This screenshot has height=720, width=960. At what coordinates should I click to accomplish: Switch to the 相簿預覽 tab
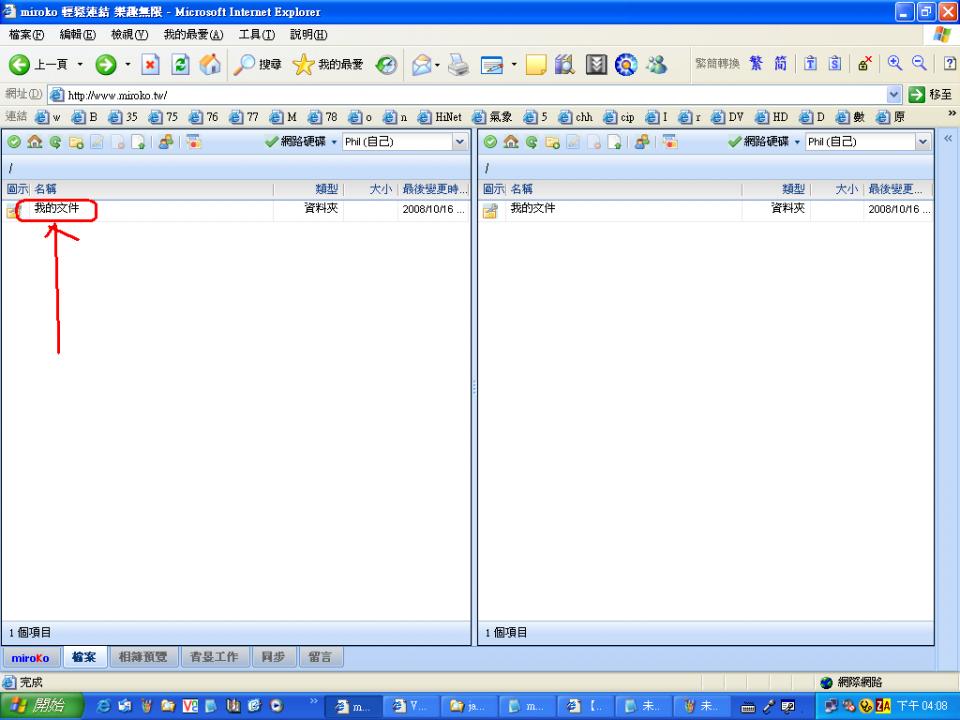coord(143,657)
